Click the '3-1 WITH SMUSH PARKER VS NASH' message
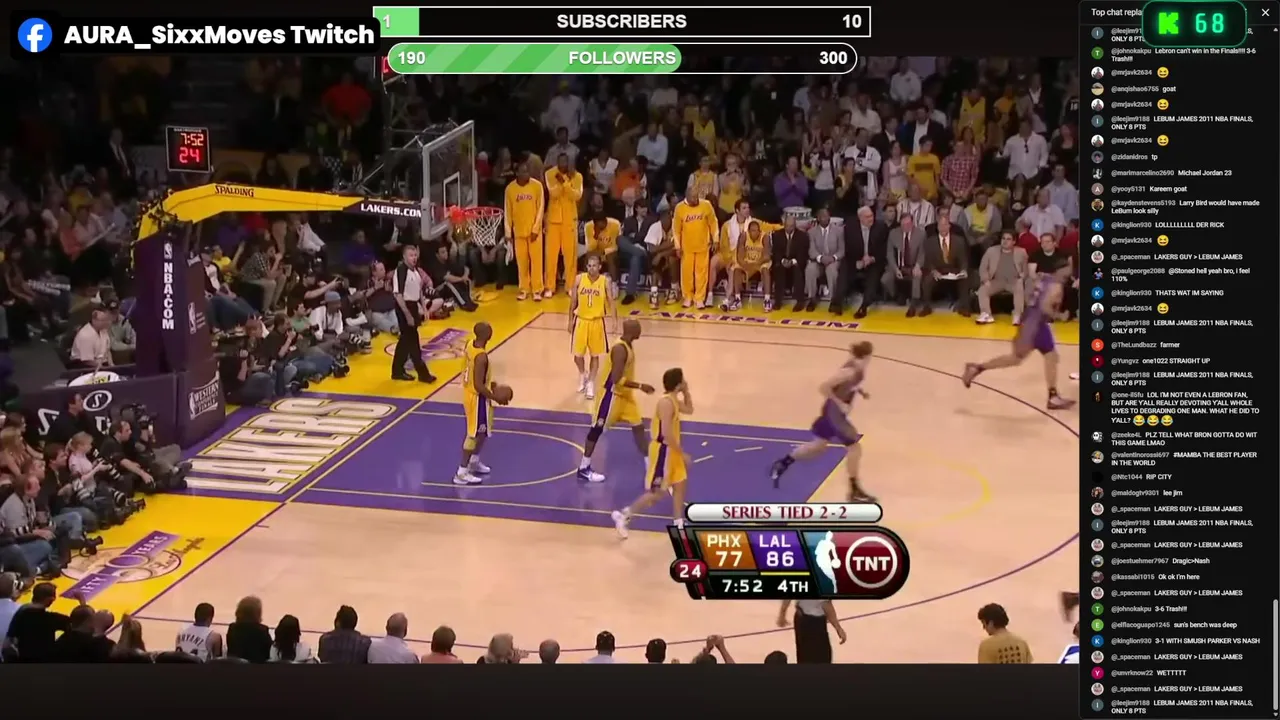1280x720 pixels. click(x=1208, y=641)
